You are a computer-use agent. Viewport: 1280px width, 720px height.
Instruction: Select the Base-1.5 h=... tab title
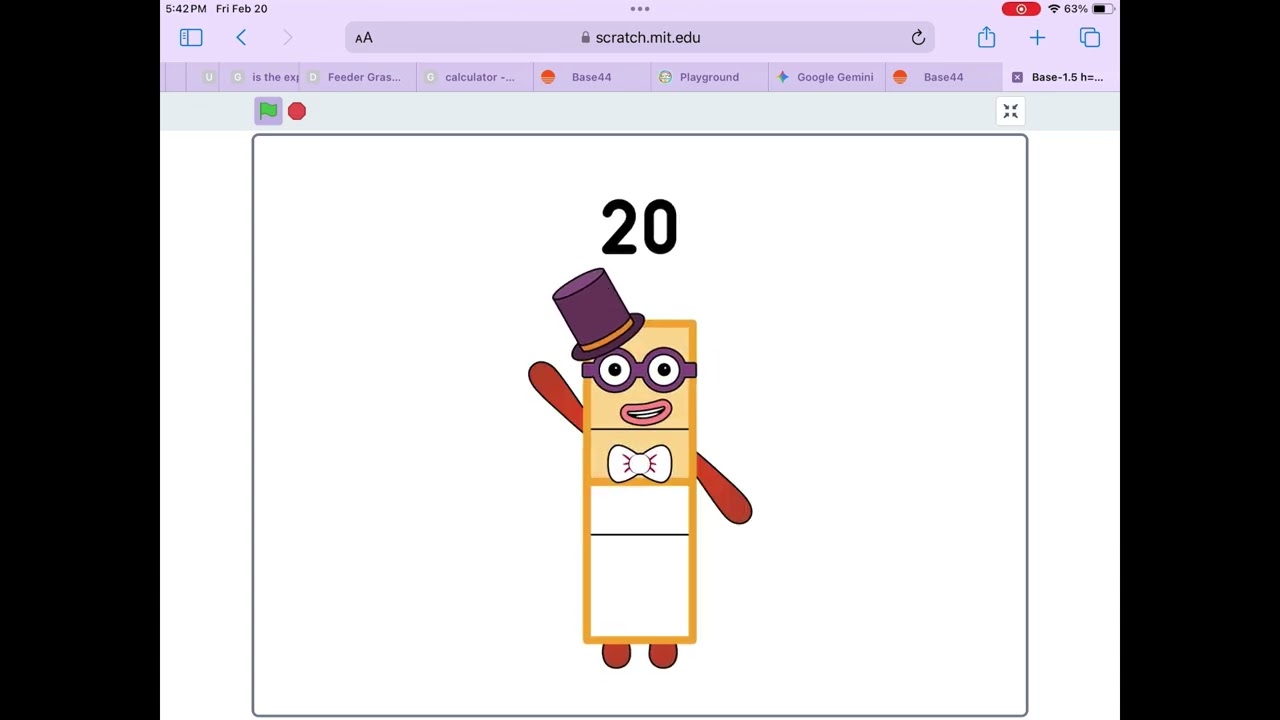pos(1067,77)
